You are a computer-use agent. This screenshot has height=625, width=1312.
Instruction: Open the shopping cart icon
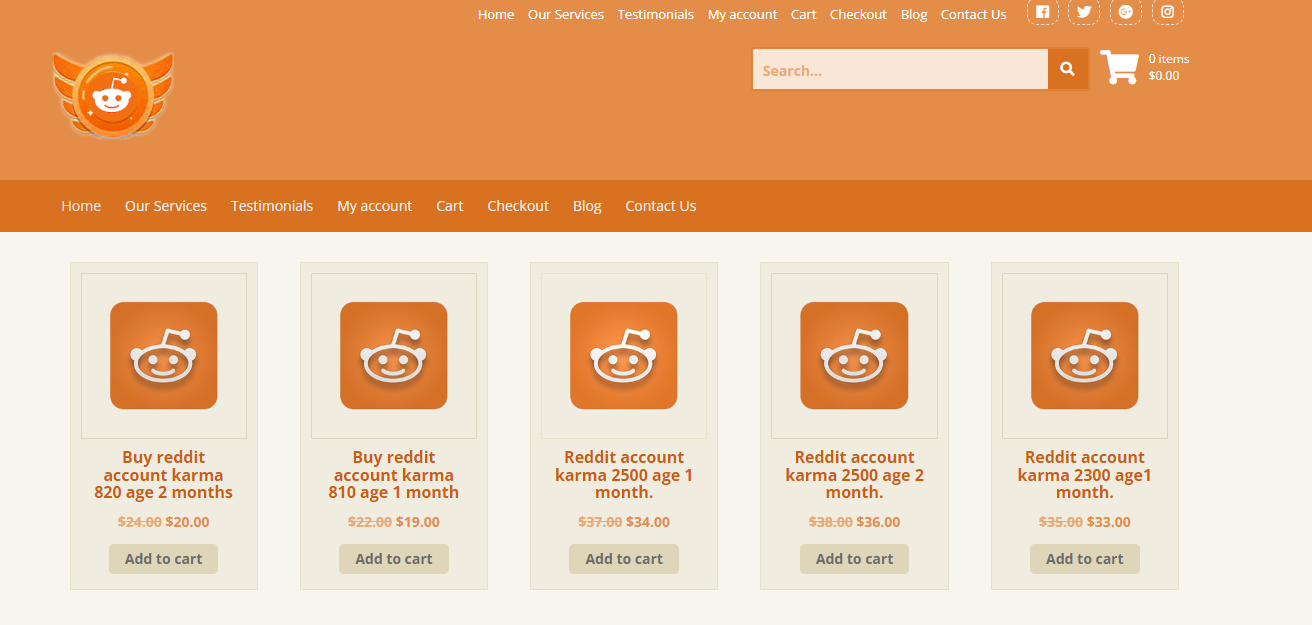point(1119,67)
